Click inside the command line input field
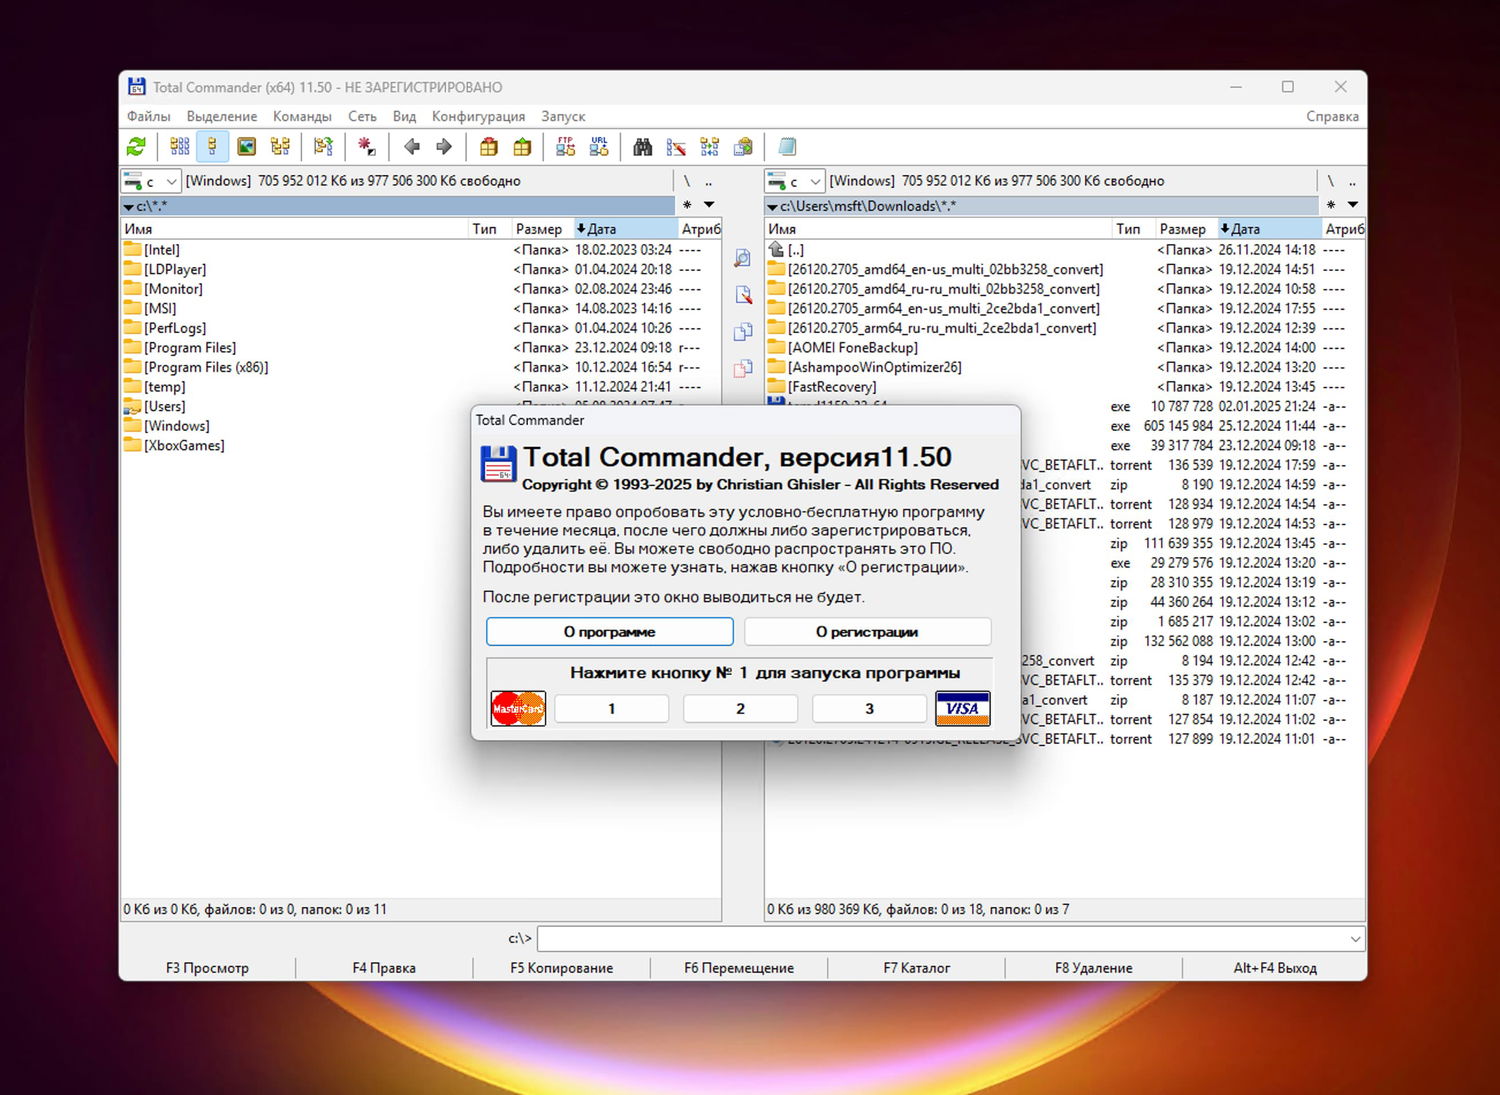 (x=941, y=939)
